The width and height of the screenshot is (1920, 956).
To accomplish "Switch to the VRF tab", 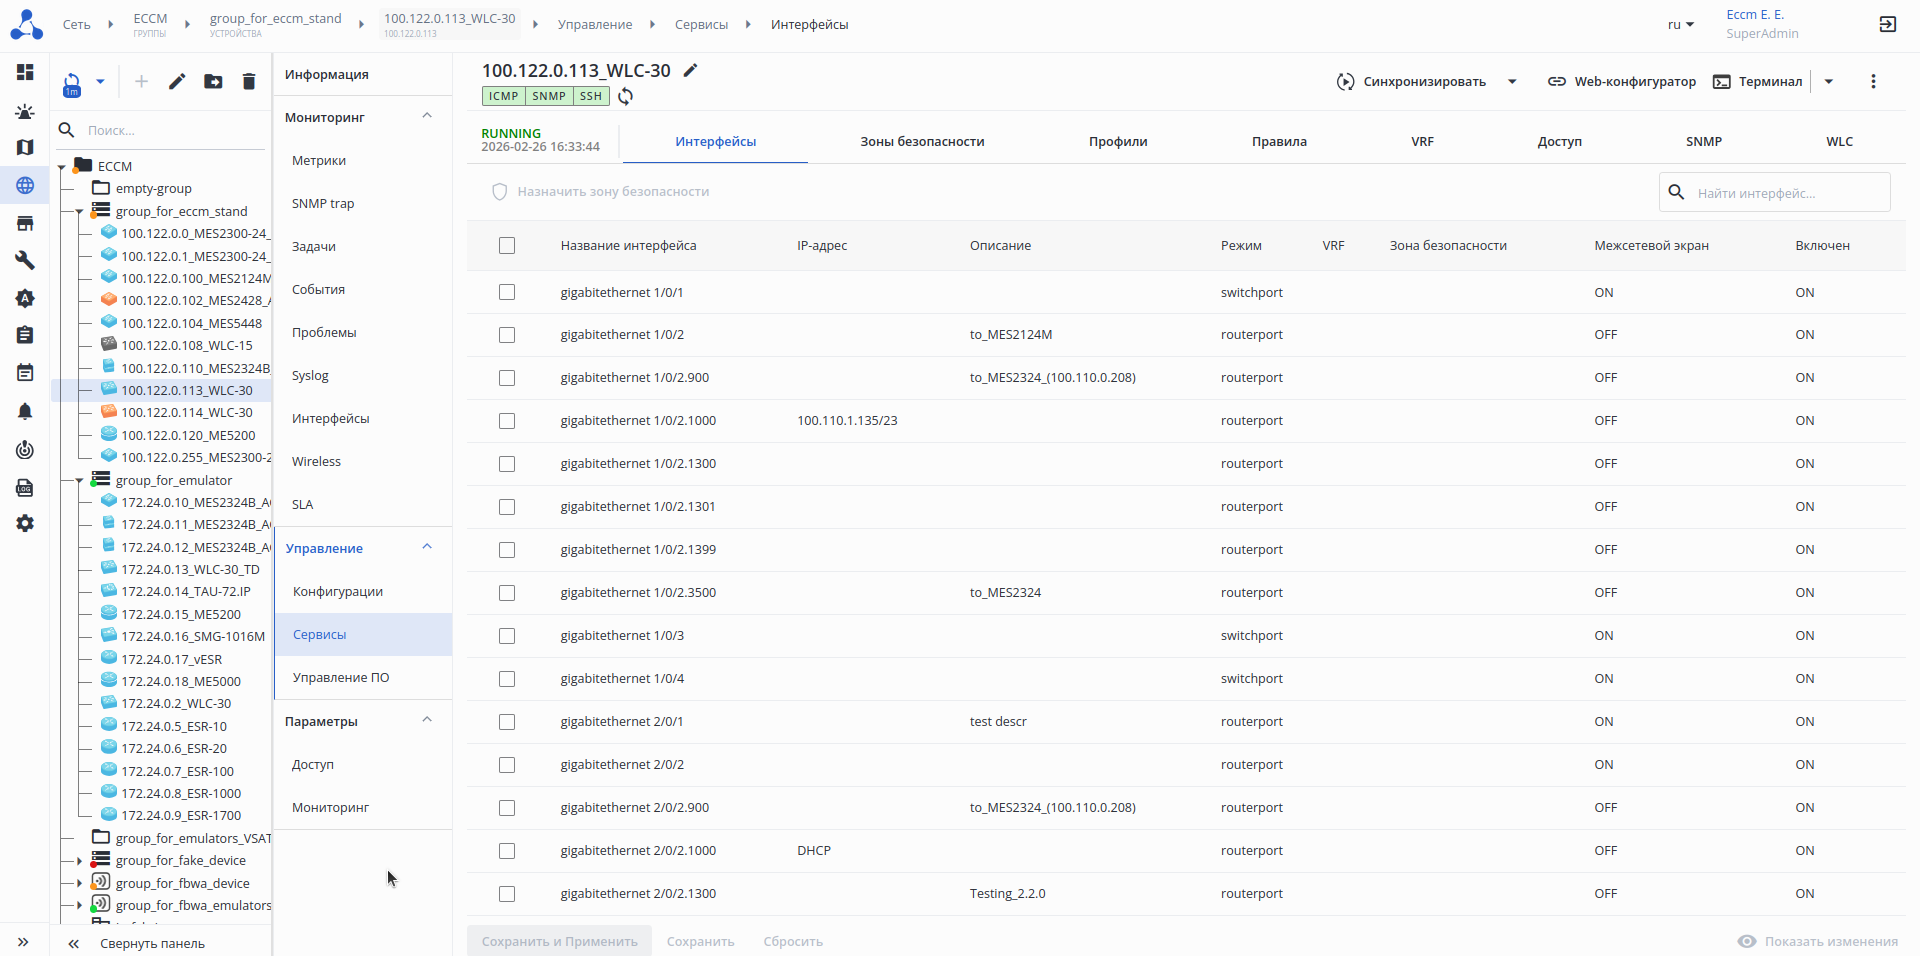I will tap(1422, 141).
